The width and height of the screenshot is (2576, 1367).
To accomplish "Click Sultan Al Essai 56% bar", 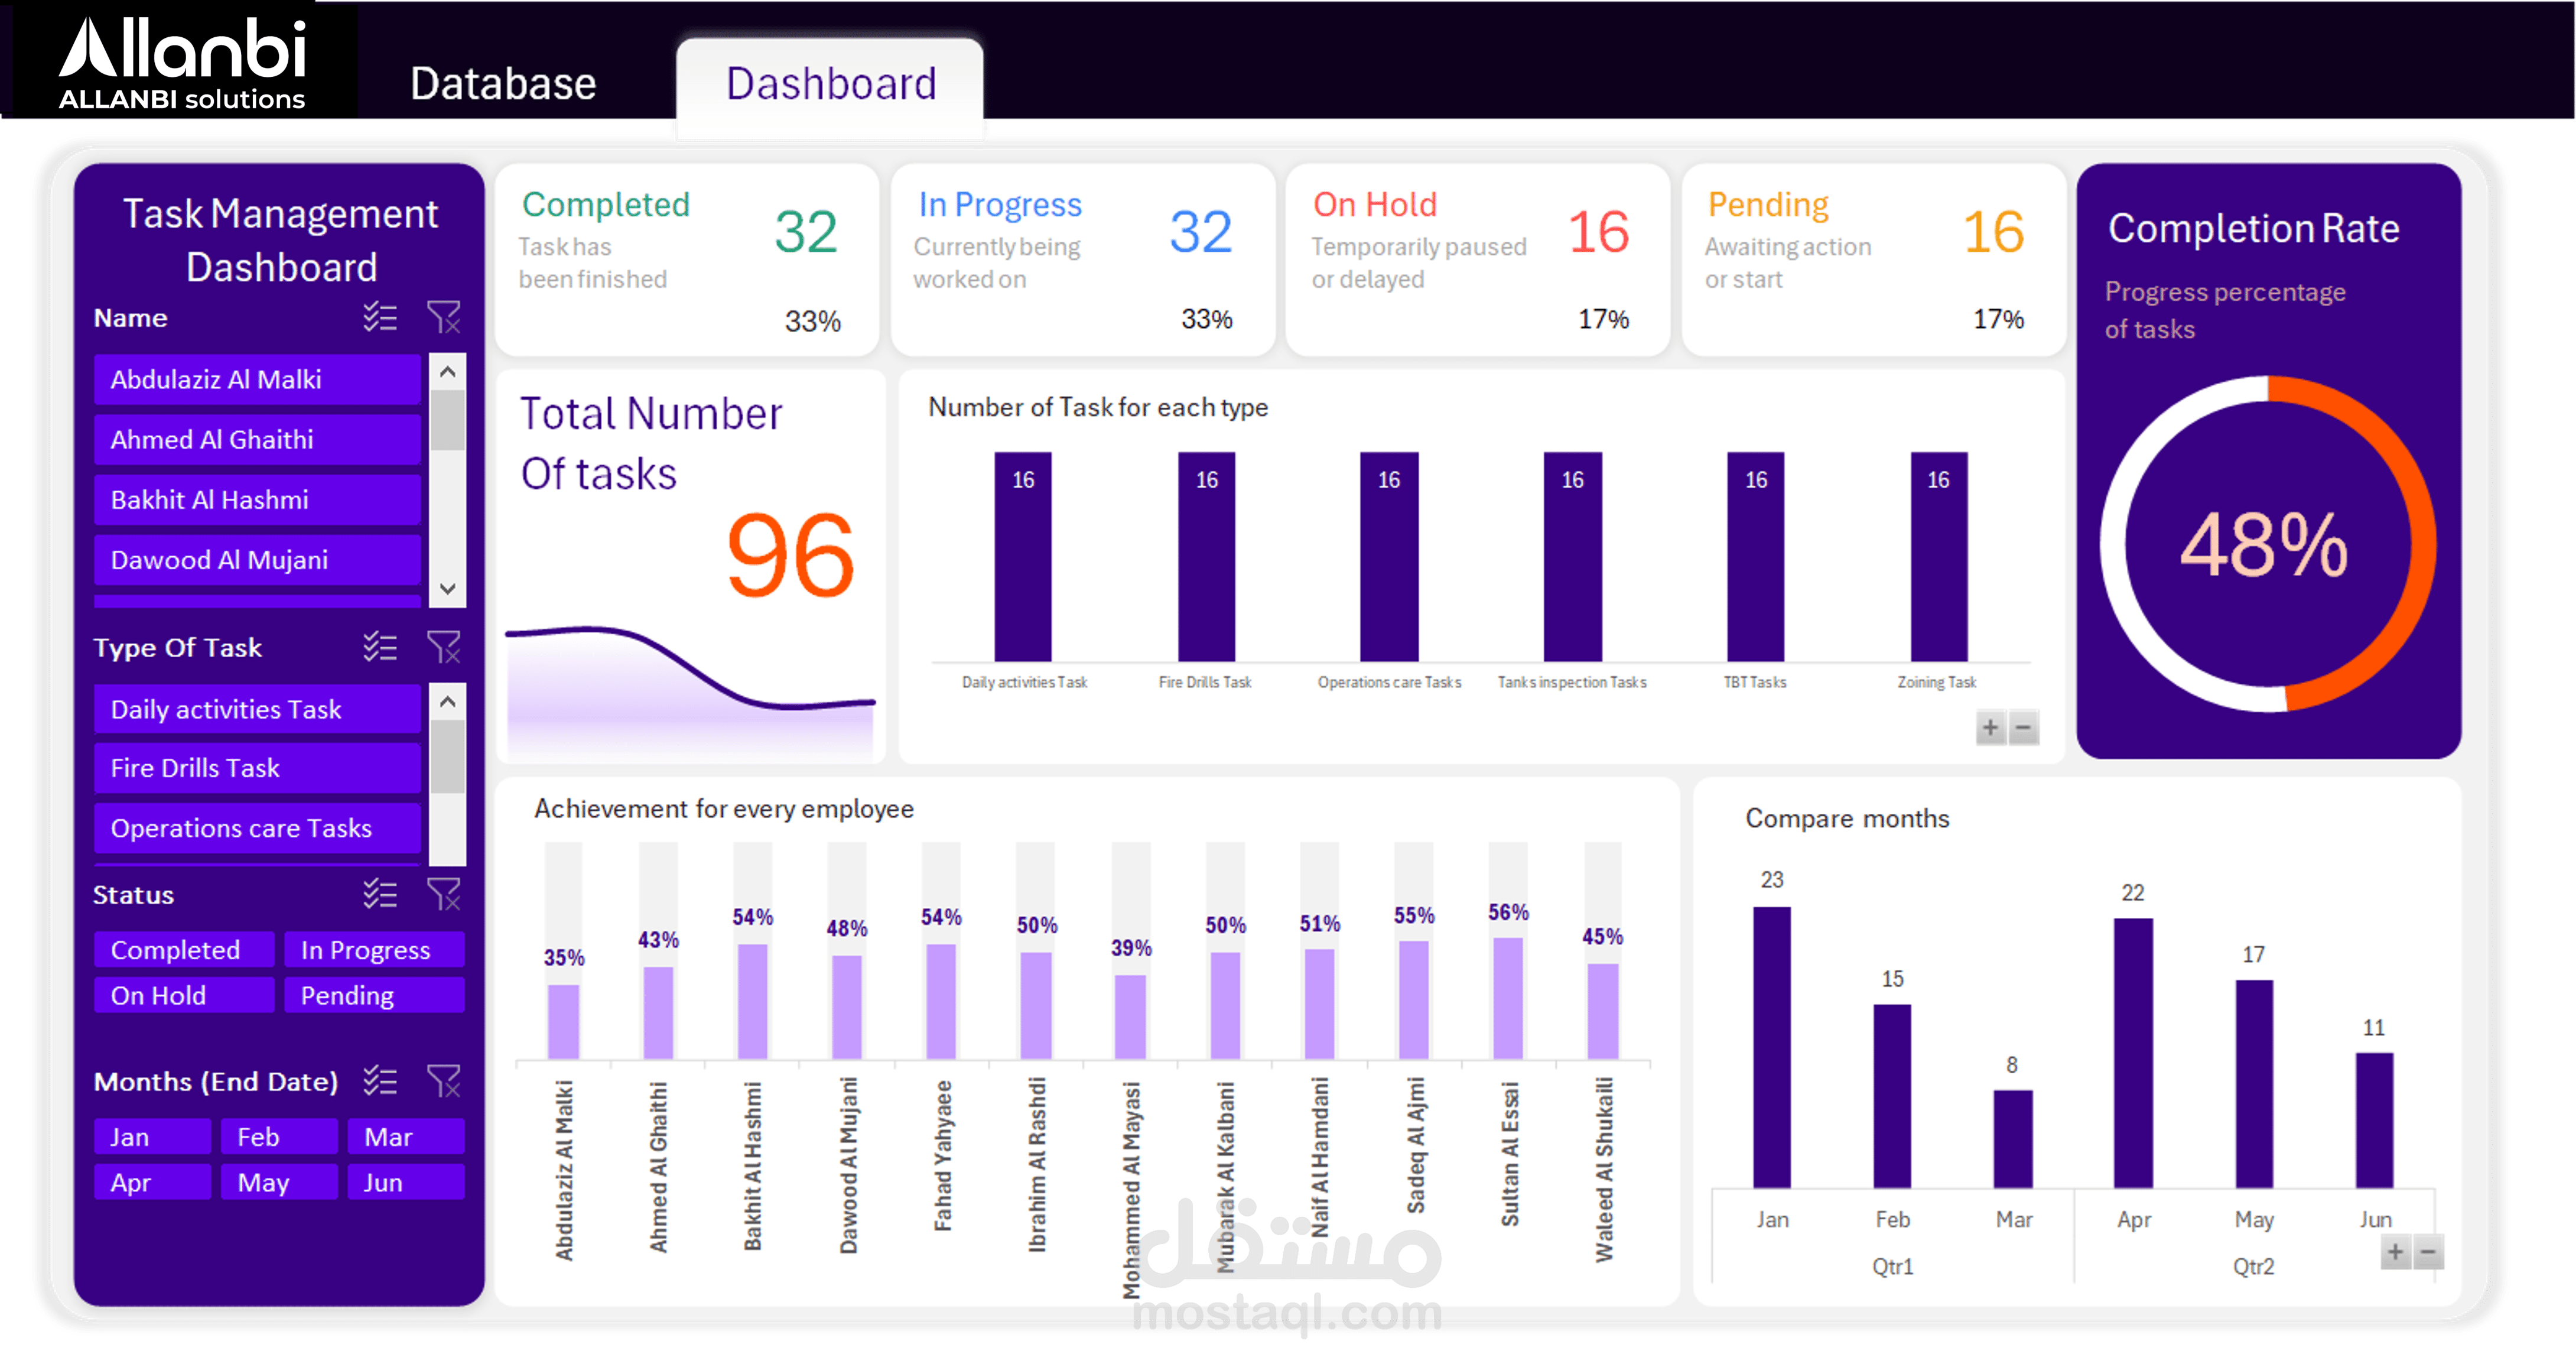I will coord(1508,998).
